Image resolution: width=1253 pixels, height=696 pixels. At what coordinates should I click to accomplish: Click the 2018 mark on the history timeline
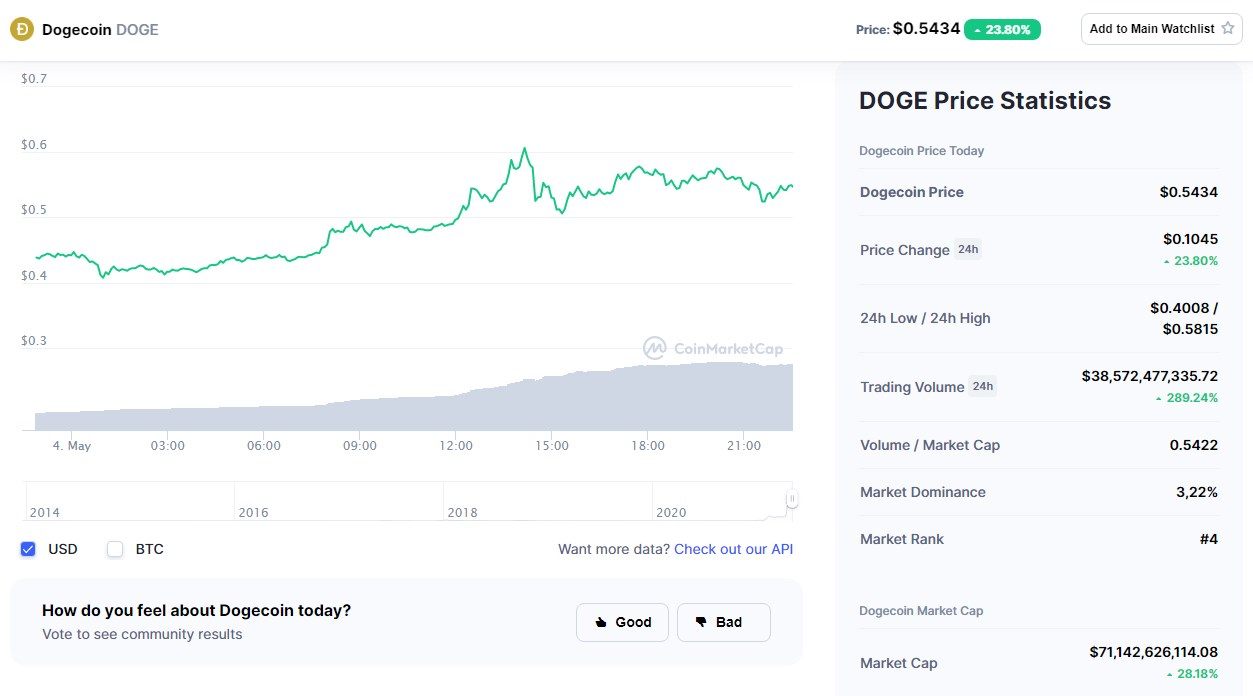point(462,512)
